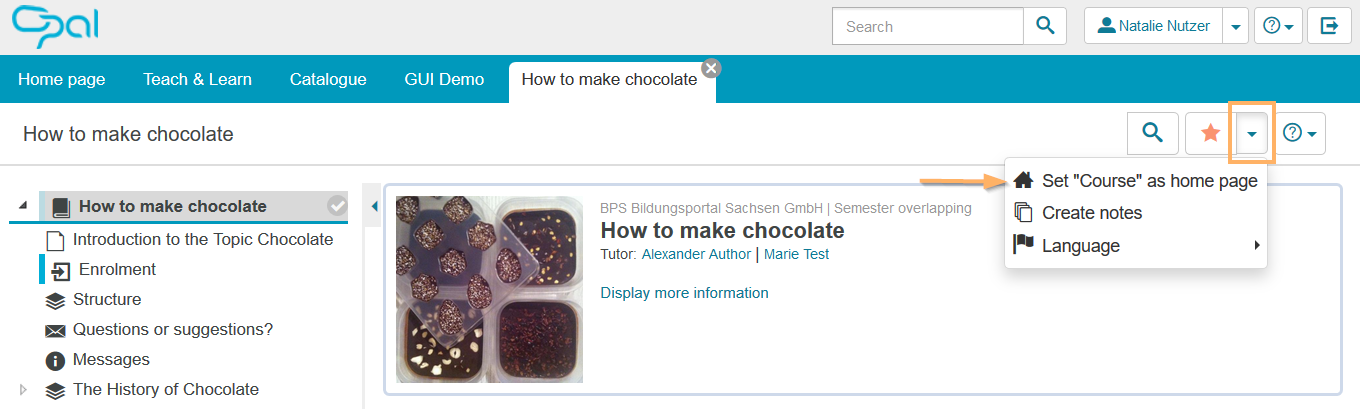Choose Create notes from the menu
Screen dimensions: 1360x409
pyautogui.click(x=1091, y=213)
